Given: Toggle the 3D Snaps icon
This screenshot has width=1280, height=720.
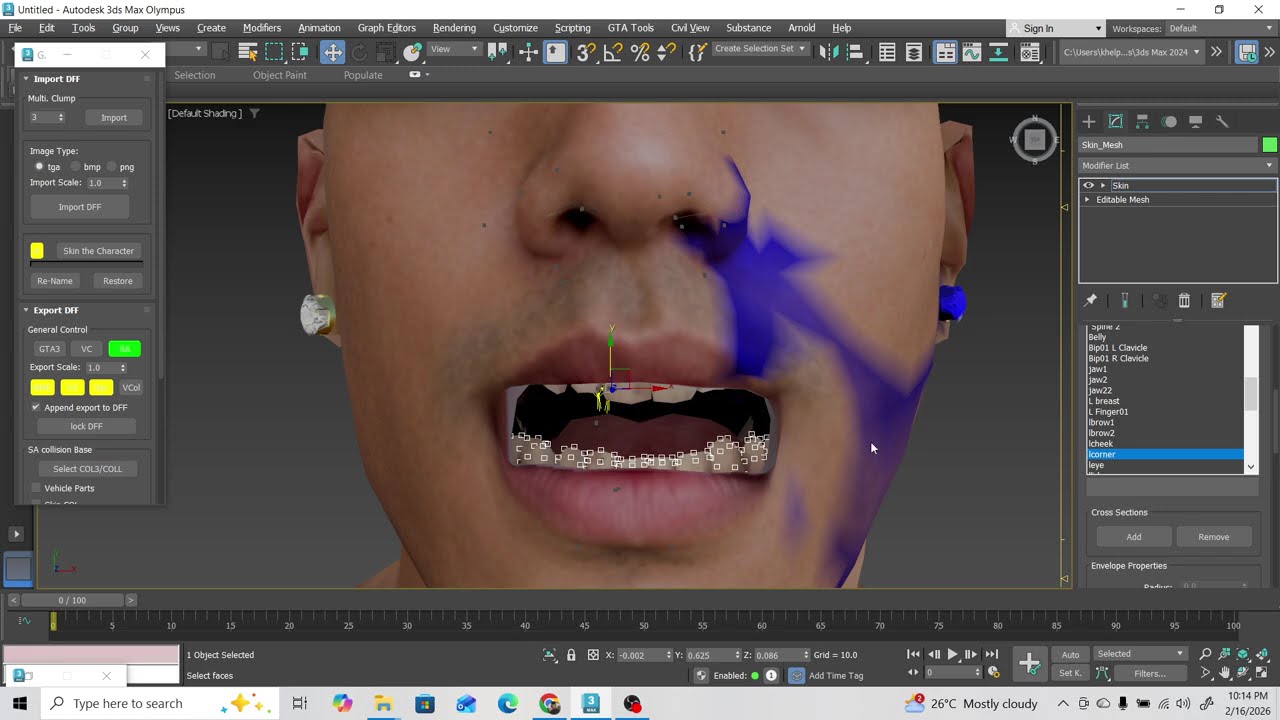Looking at the screenshot, I should coord(586,52).
